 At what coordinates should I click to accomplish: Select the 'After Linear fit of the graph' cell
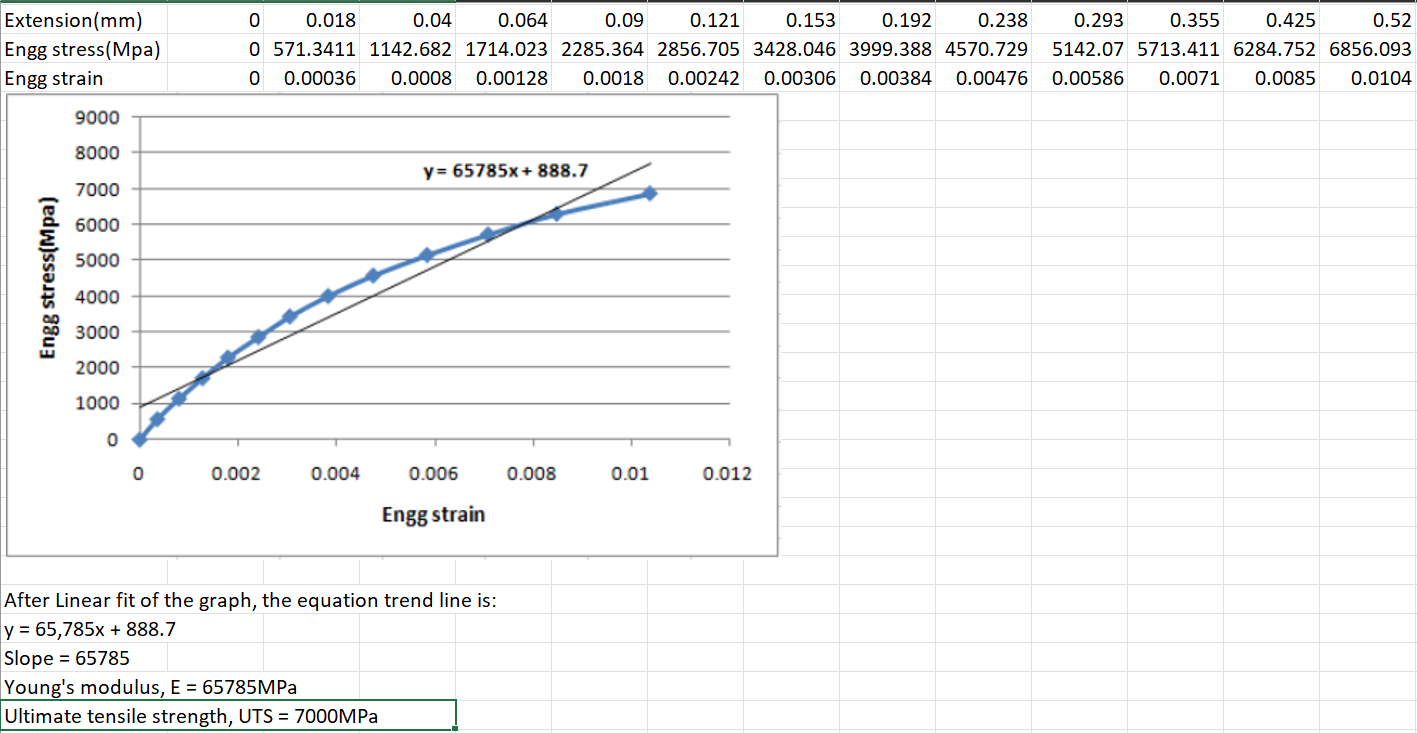250,600
